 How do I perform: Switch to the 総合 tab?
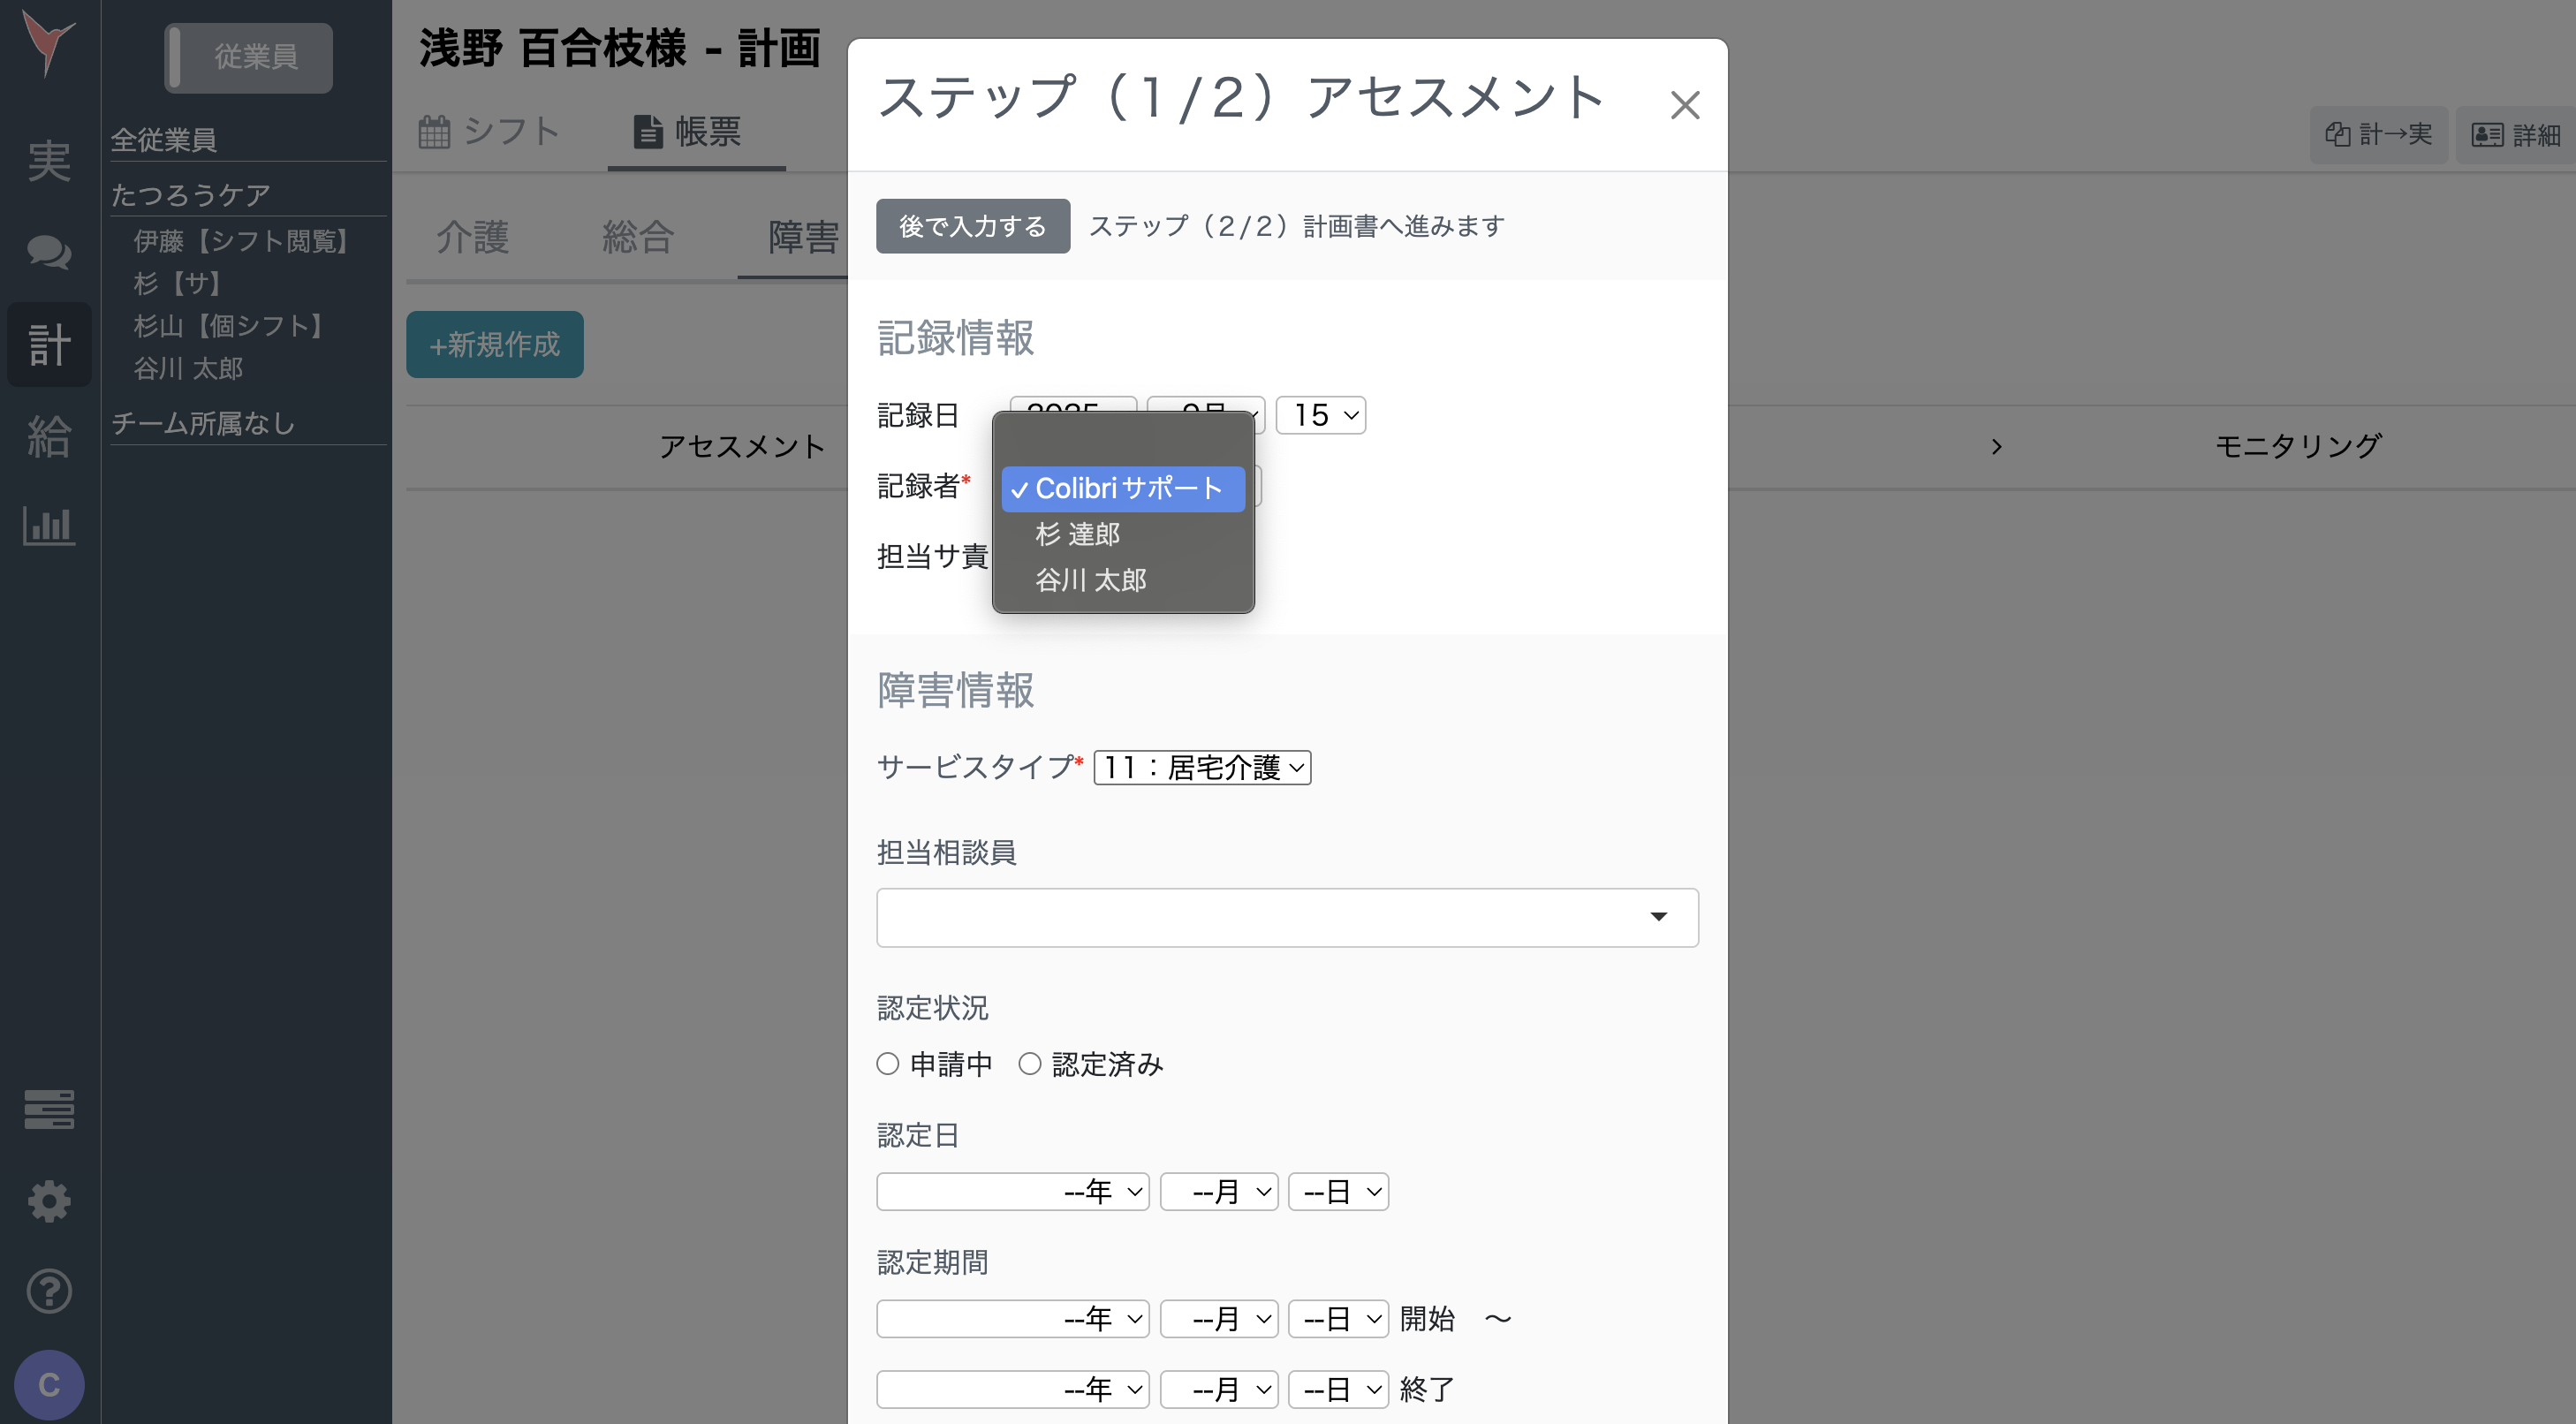(636, 236)
